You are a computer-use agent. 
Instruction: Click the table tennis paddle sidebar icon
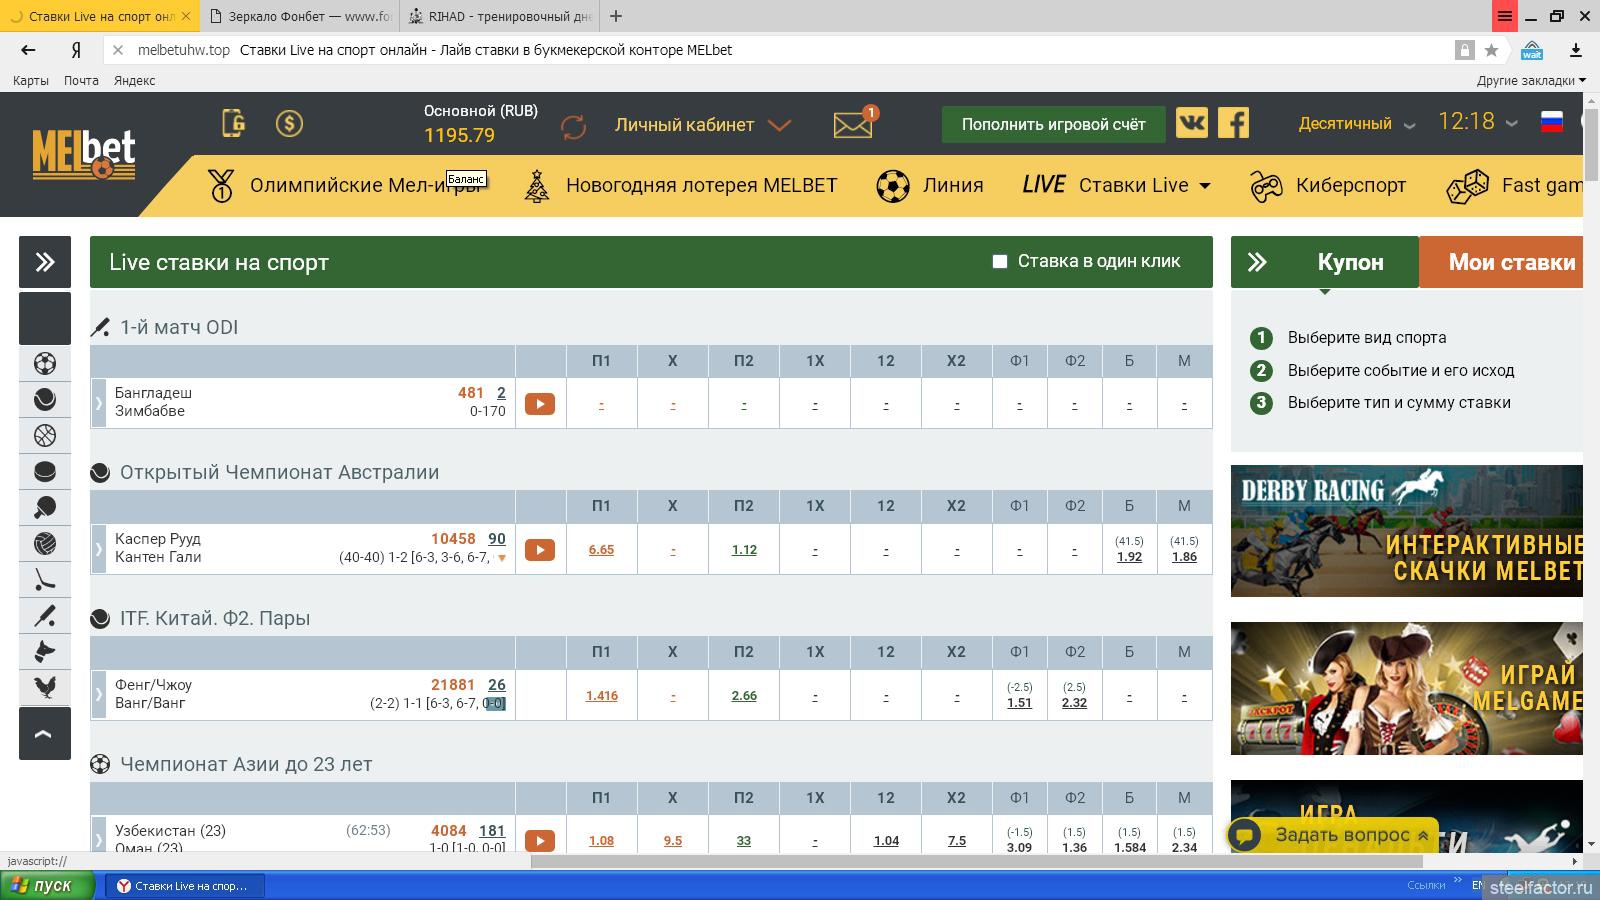(x=45, y=507)
